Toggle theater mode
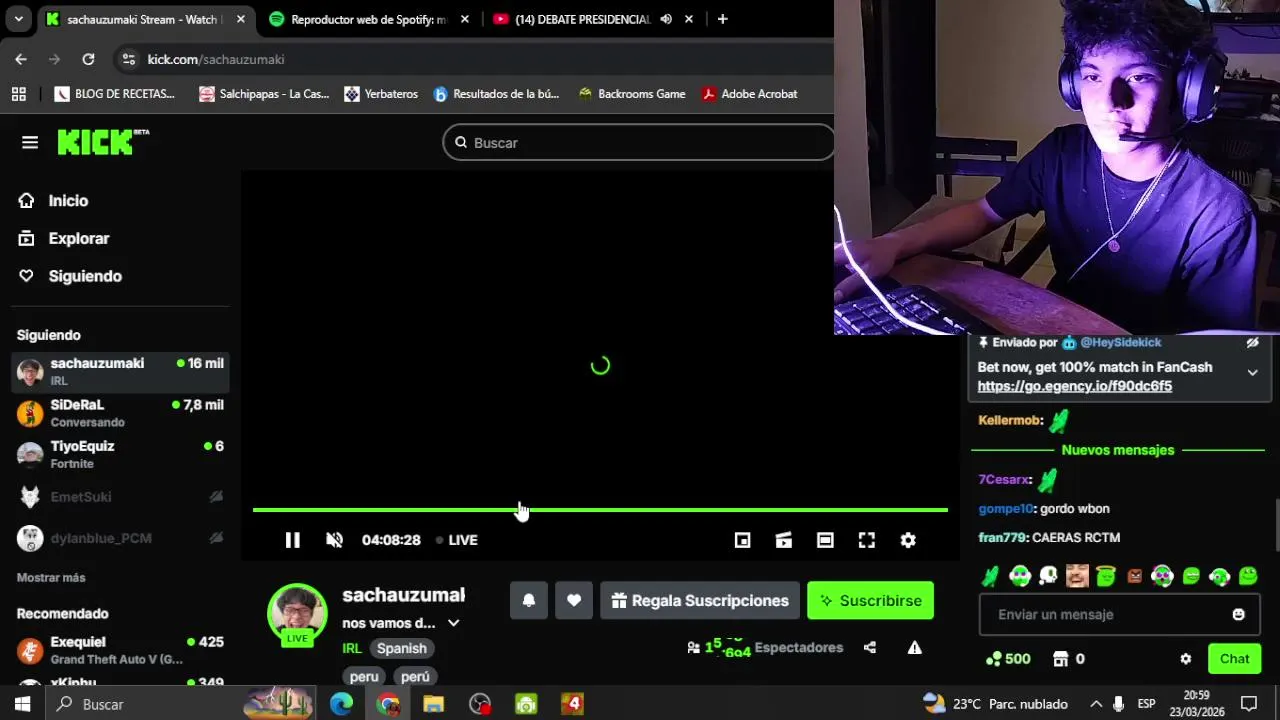Image resolution: width=1280 pixels, height=720 pixels. 825,540
